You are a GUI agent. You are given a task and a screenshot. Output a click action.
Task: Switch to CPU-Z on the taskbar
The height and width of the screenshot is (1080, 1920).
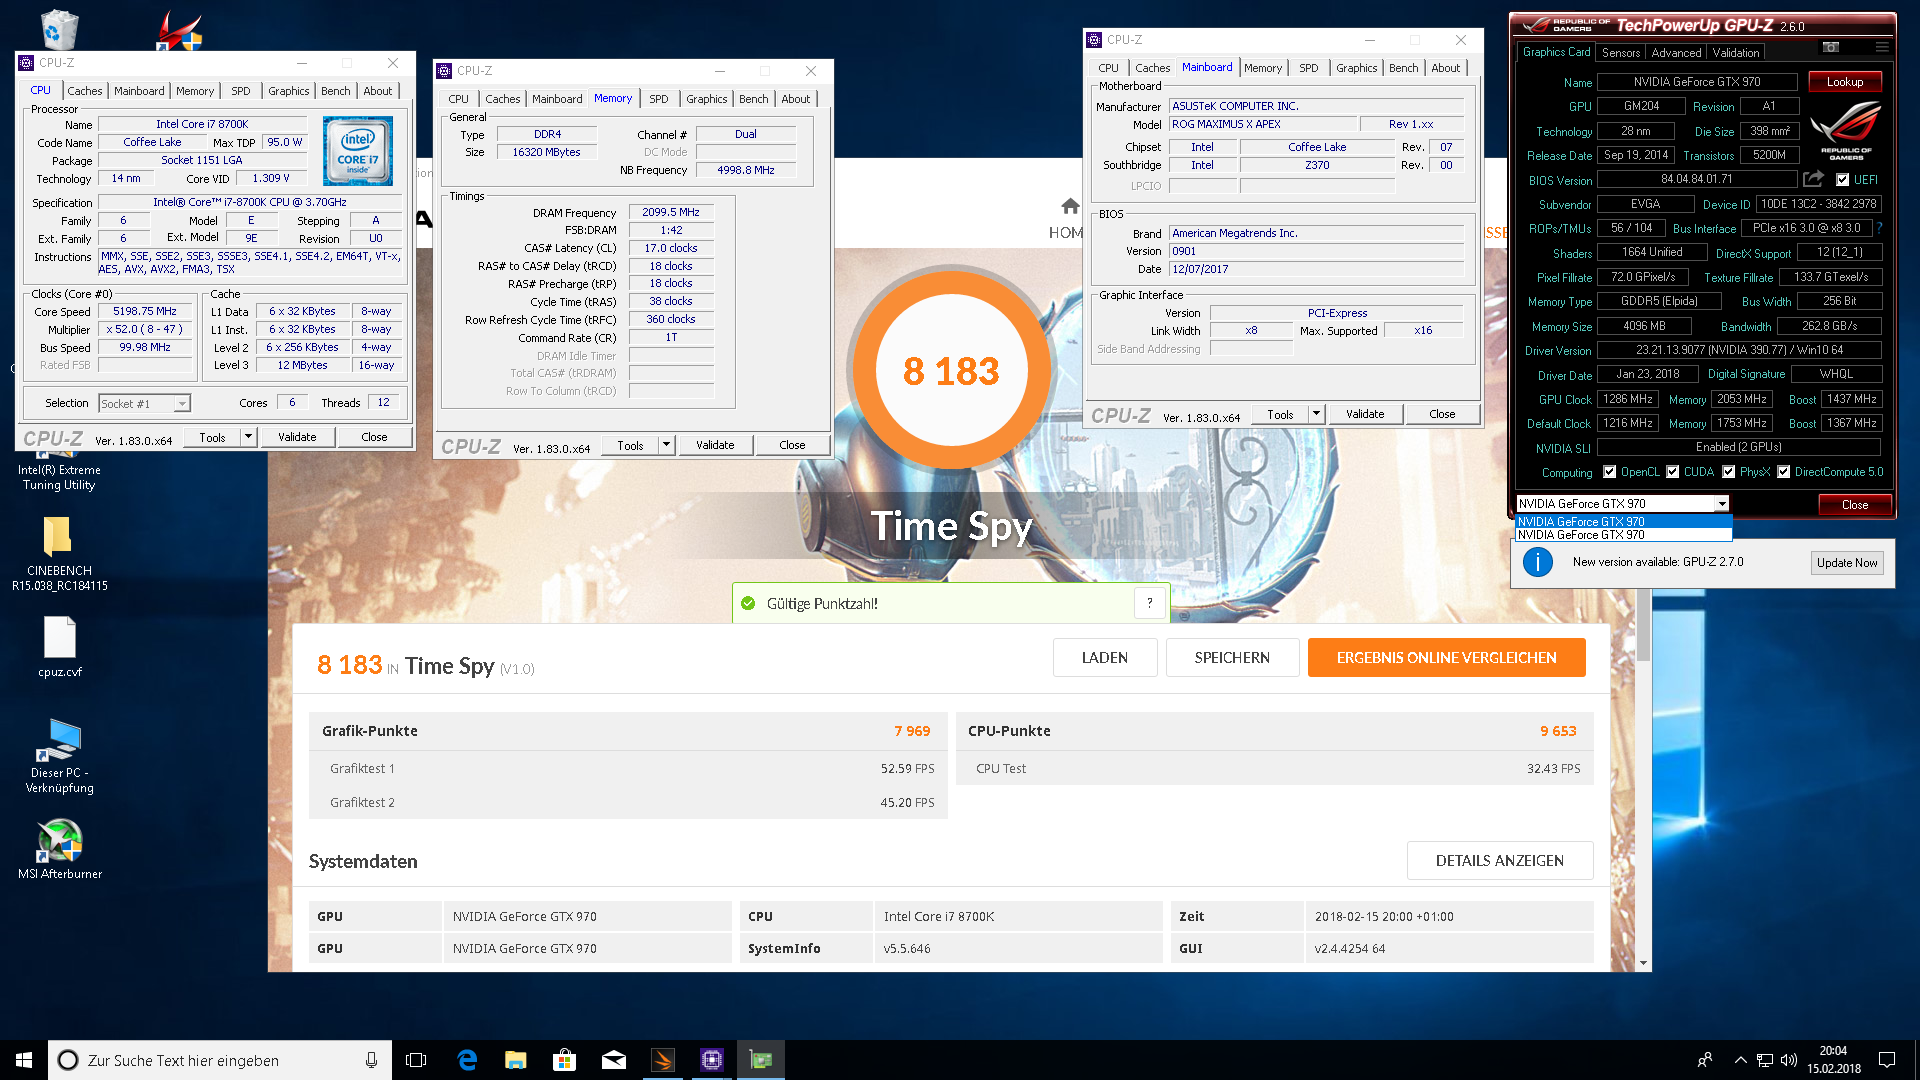click(712, 1060)
